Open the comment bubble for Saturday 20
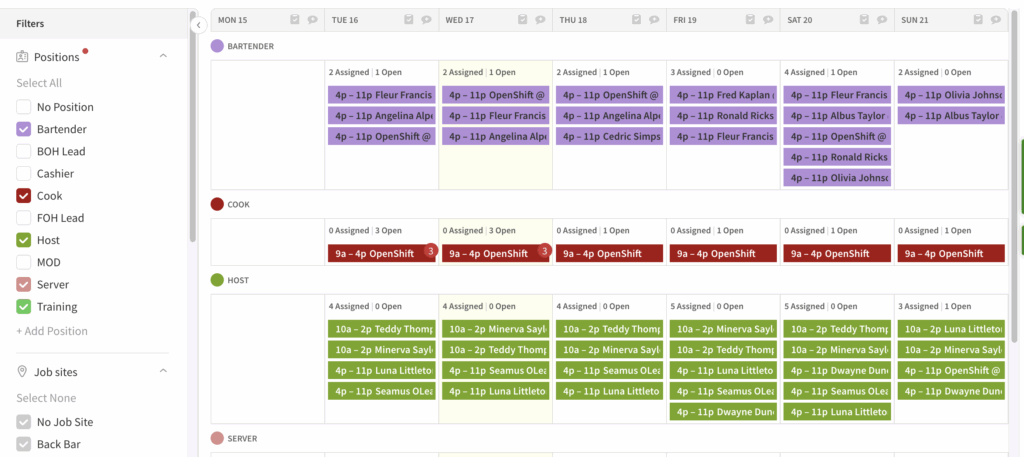Image resolution: width=1024 pixels, height=457 pixels. (883, 19)
